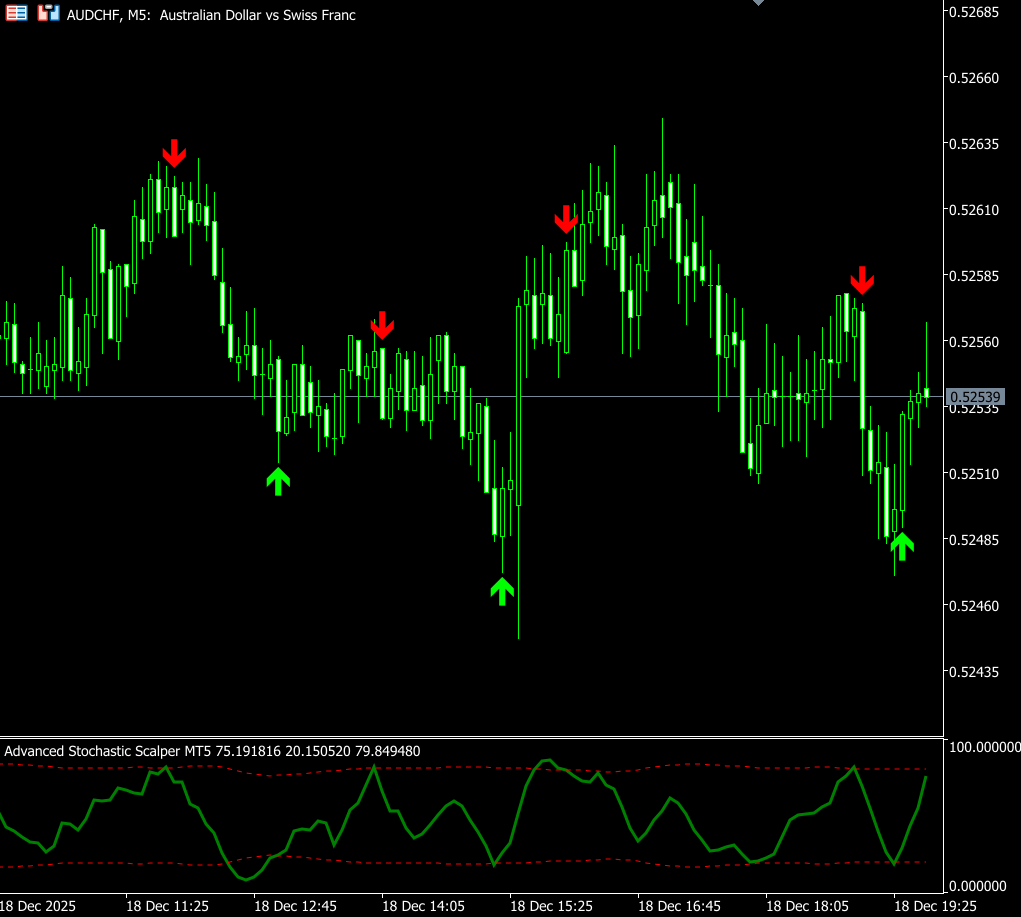Select the last red sell arrow near 19:00
Image resolution: width=1021 pixels, height=917 pixels.
(862, 280)
